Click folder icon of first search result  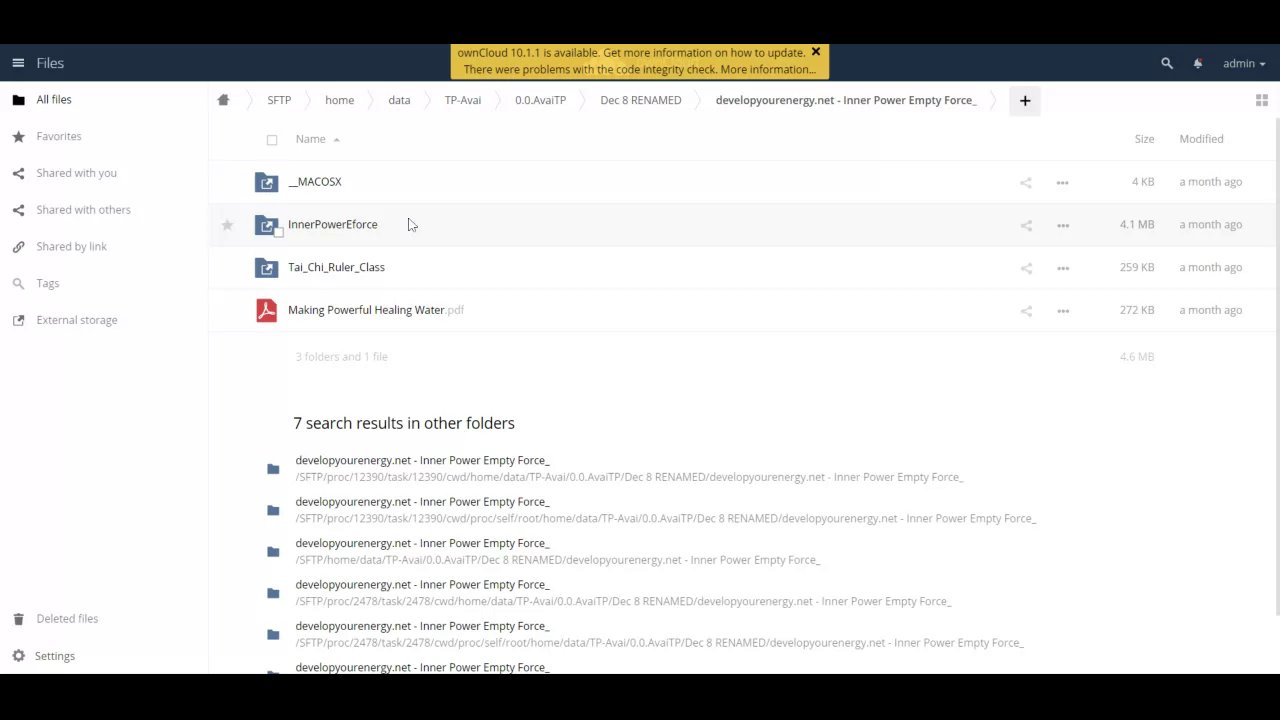tap(273, 469)
